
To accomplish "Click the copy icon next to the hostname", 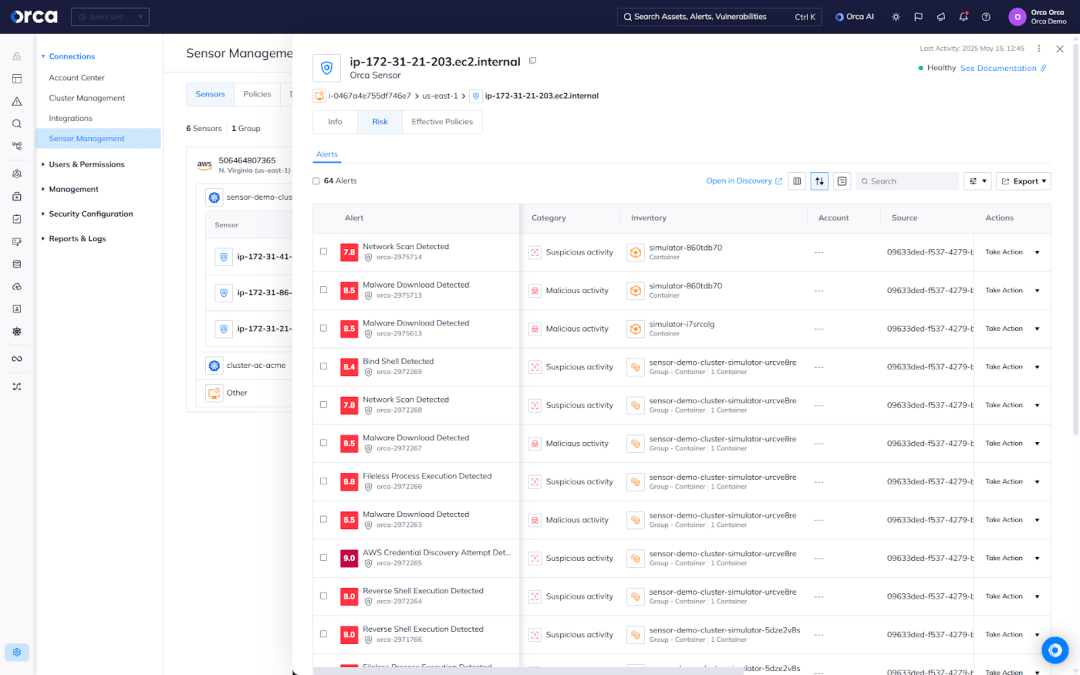I will [532, 61].
